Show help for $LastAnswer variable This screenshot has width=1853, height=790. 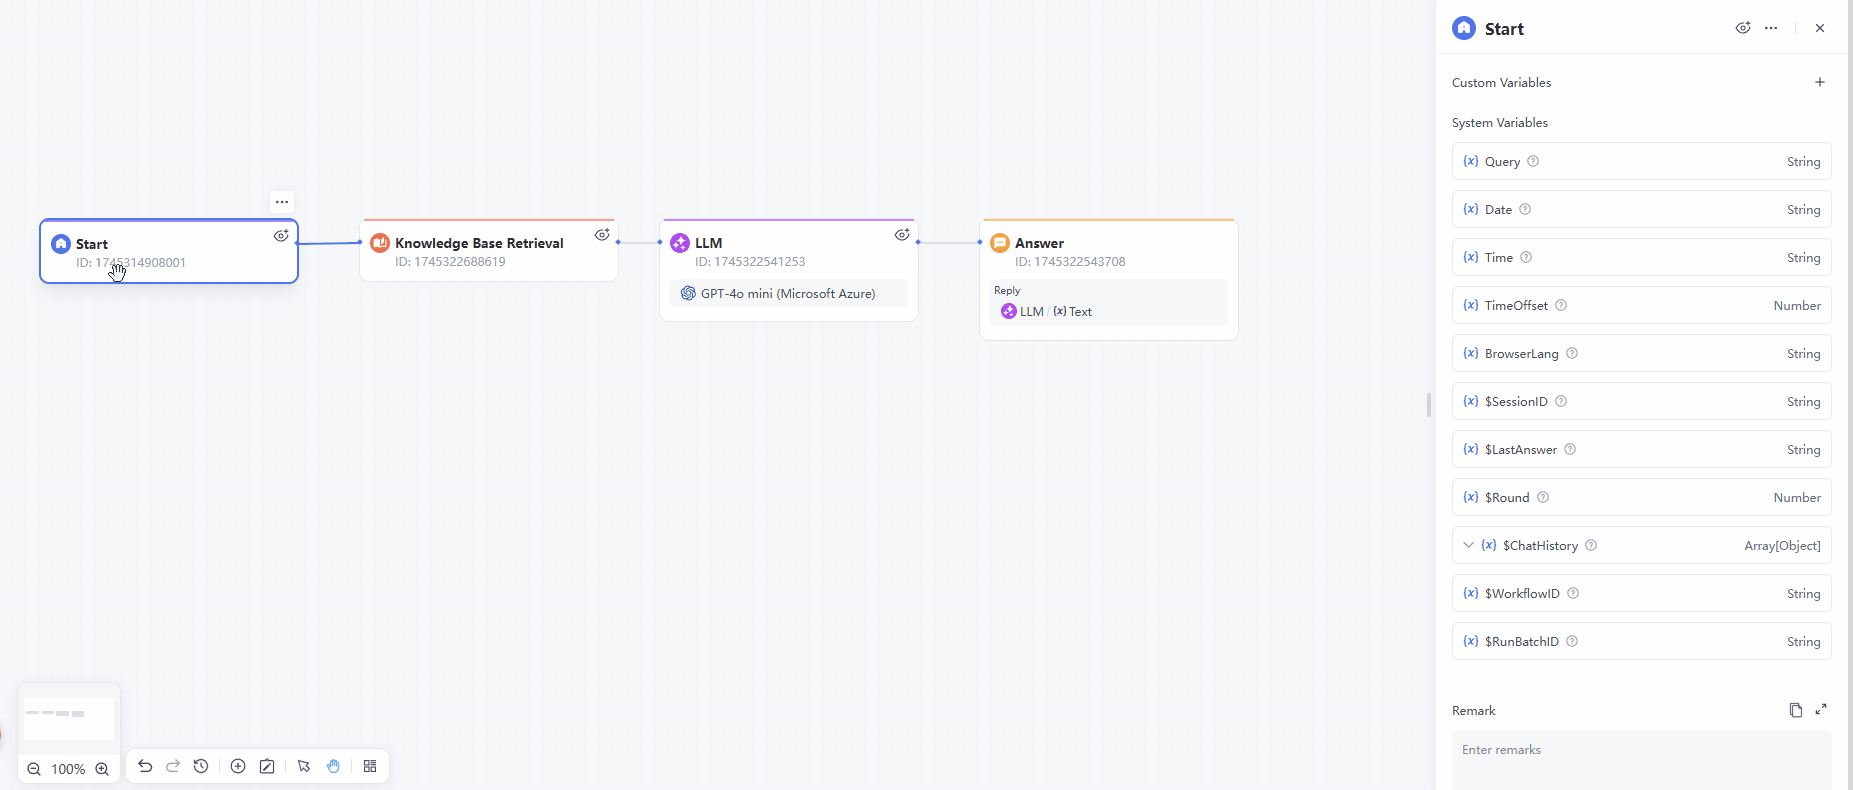click(x=1570, y=449)
